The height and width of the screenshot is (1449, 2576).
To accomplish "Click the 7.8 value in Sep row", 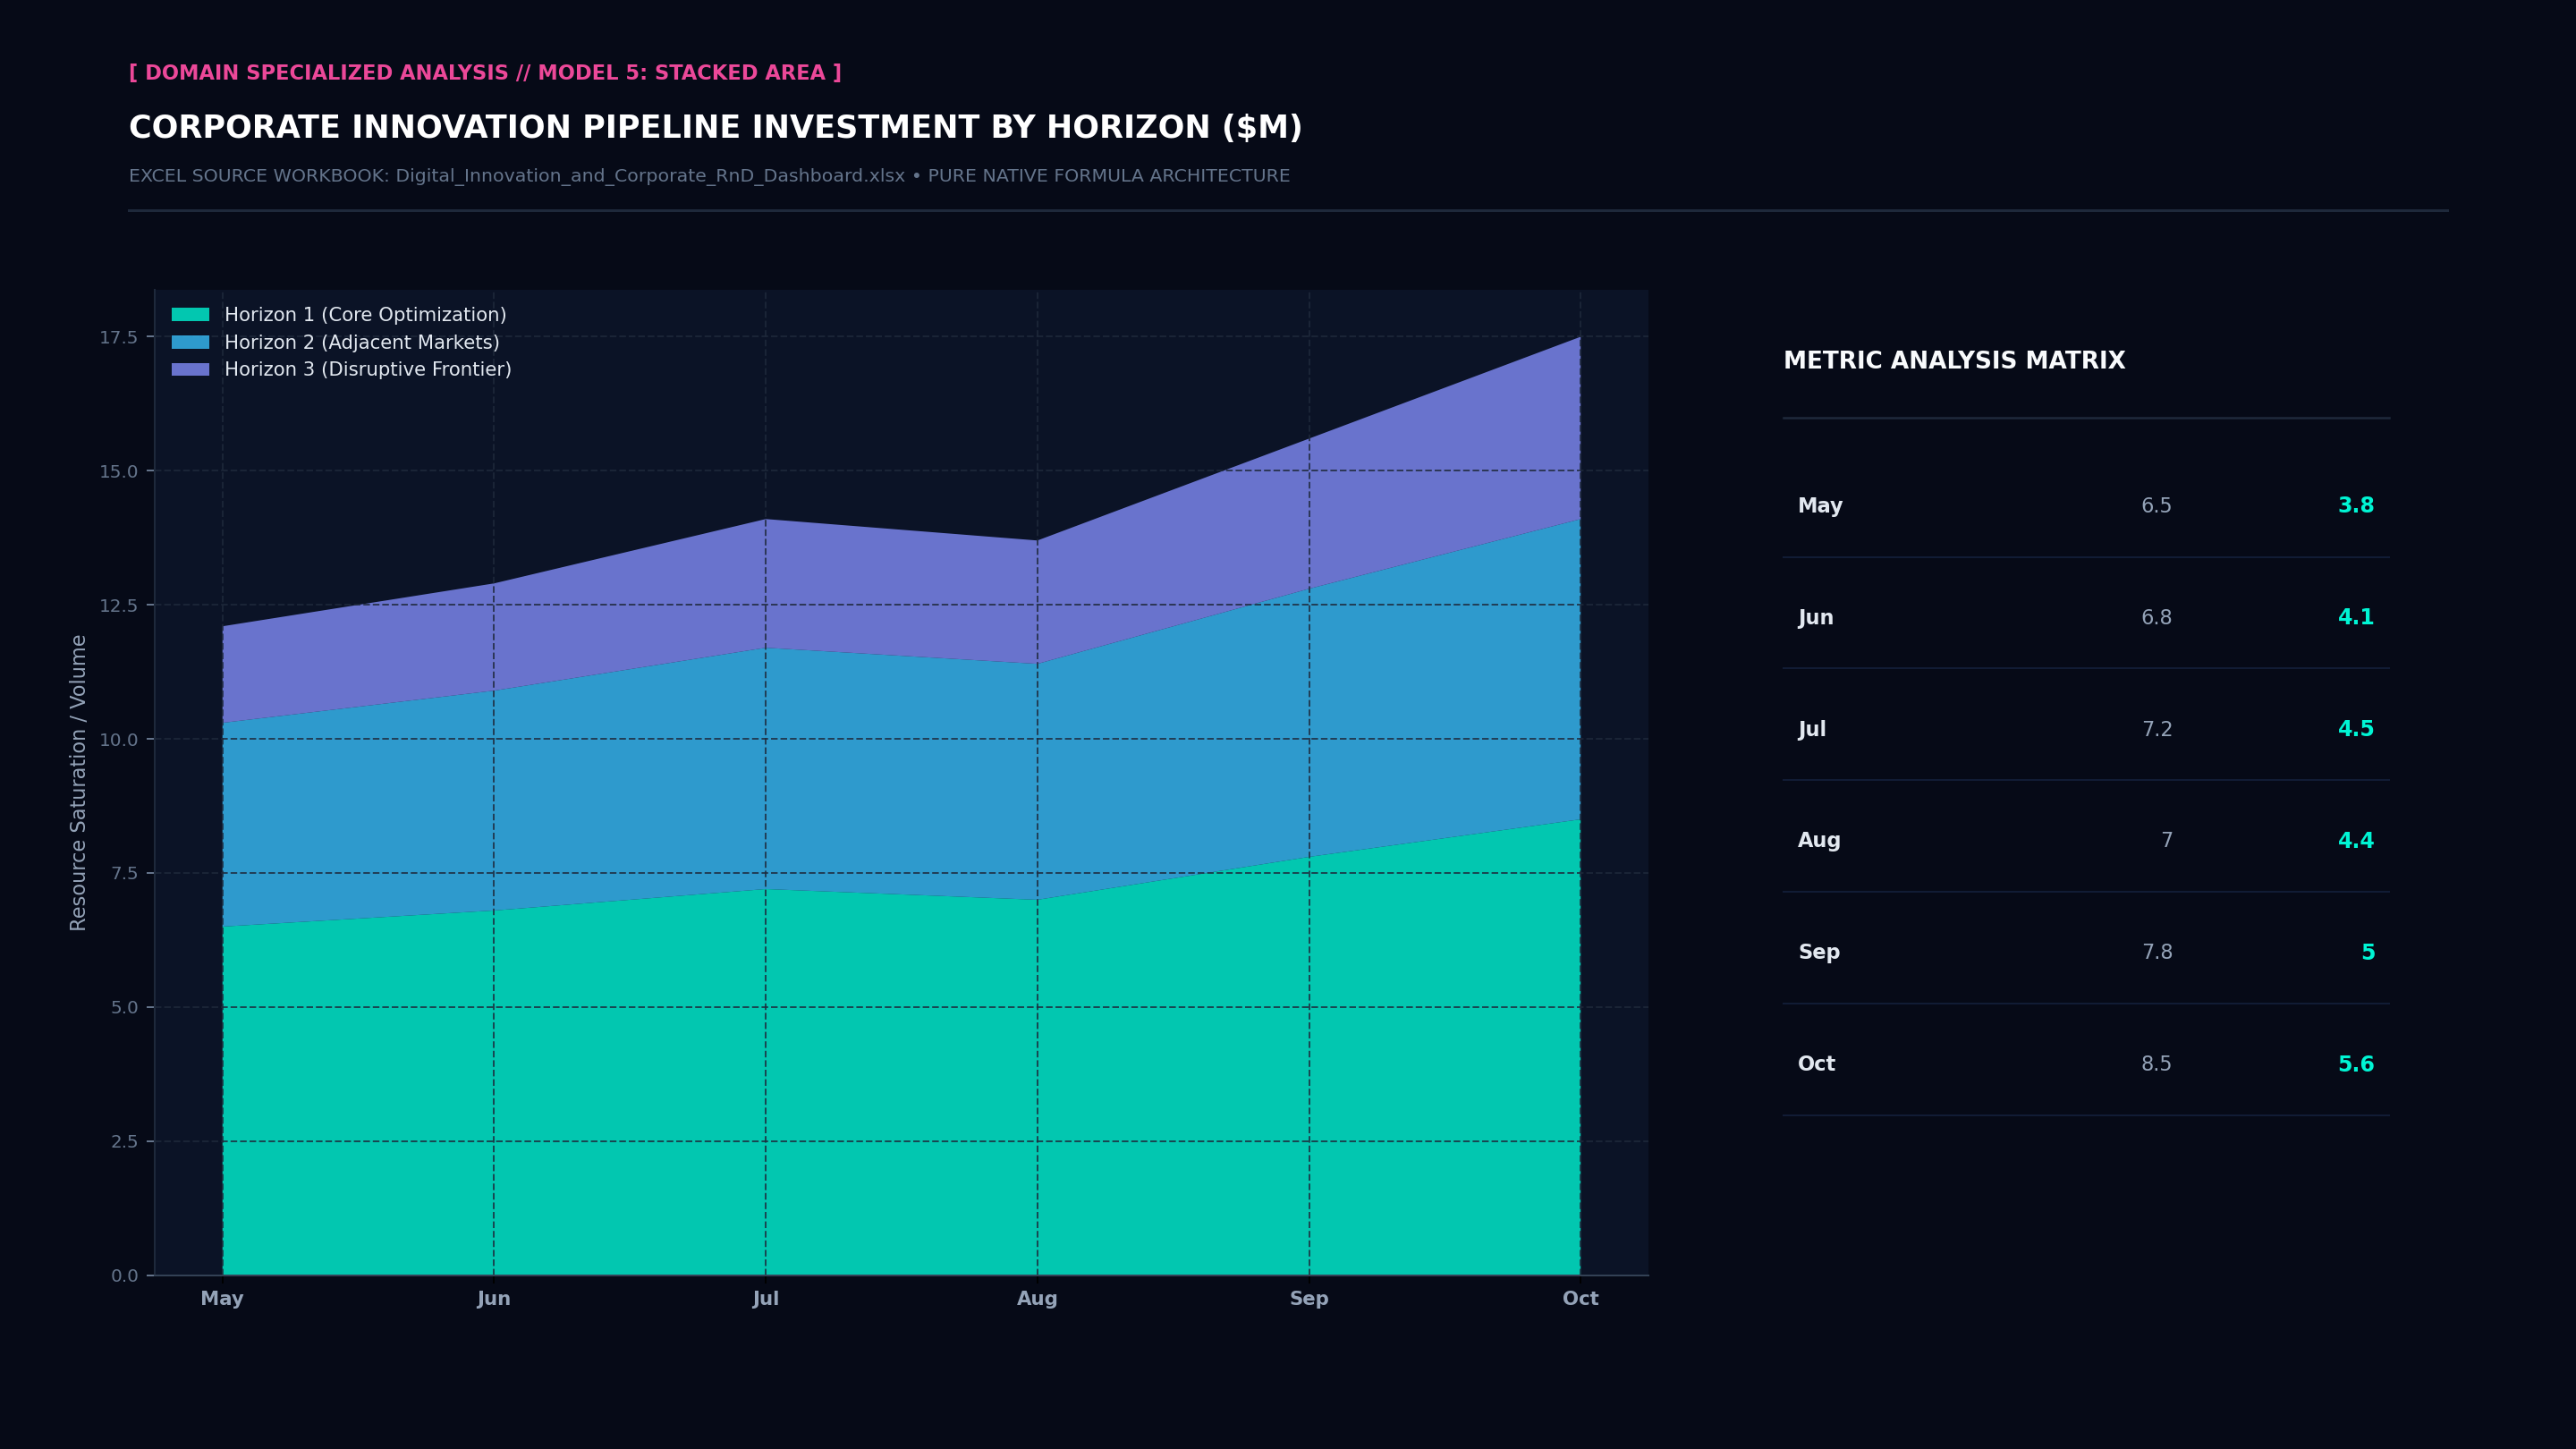I will [2157, 952].
